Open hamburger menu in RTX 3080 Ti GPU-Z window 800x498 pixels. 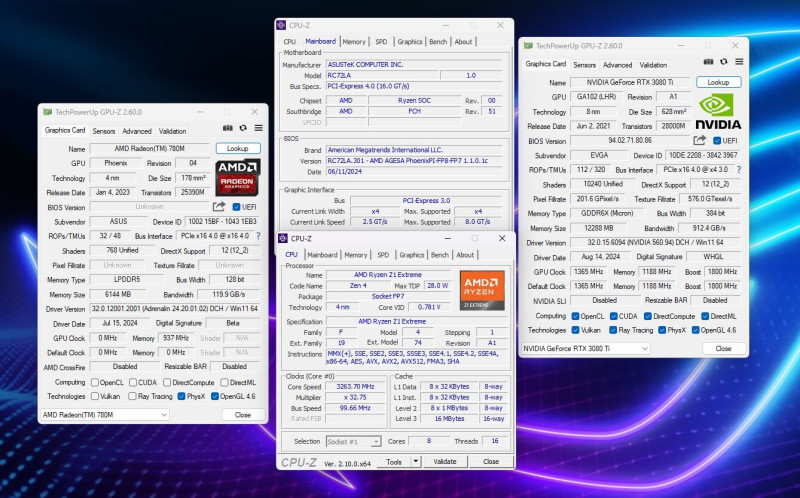pos(739,61)
